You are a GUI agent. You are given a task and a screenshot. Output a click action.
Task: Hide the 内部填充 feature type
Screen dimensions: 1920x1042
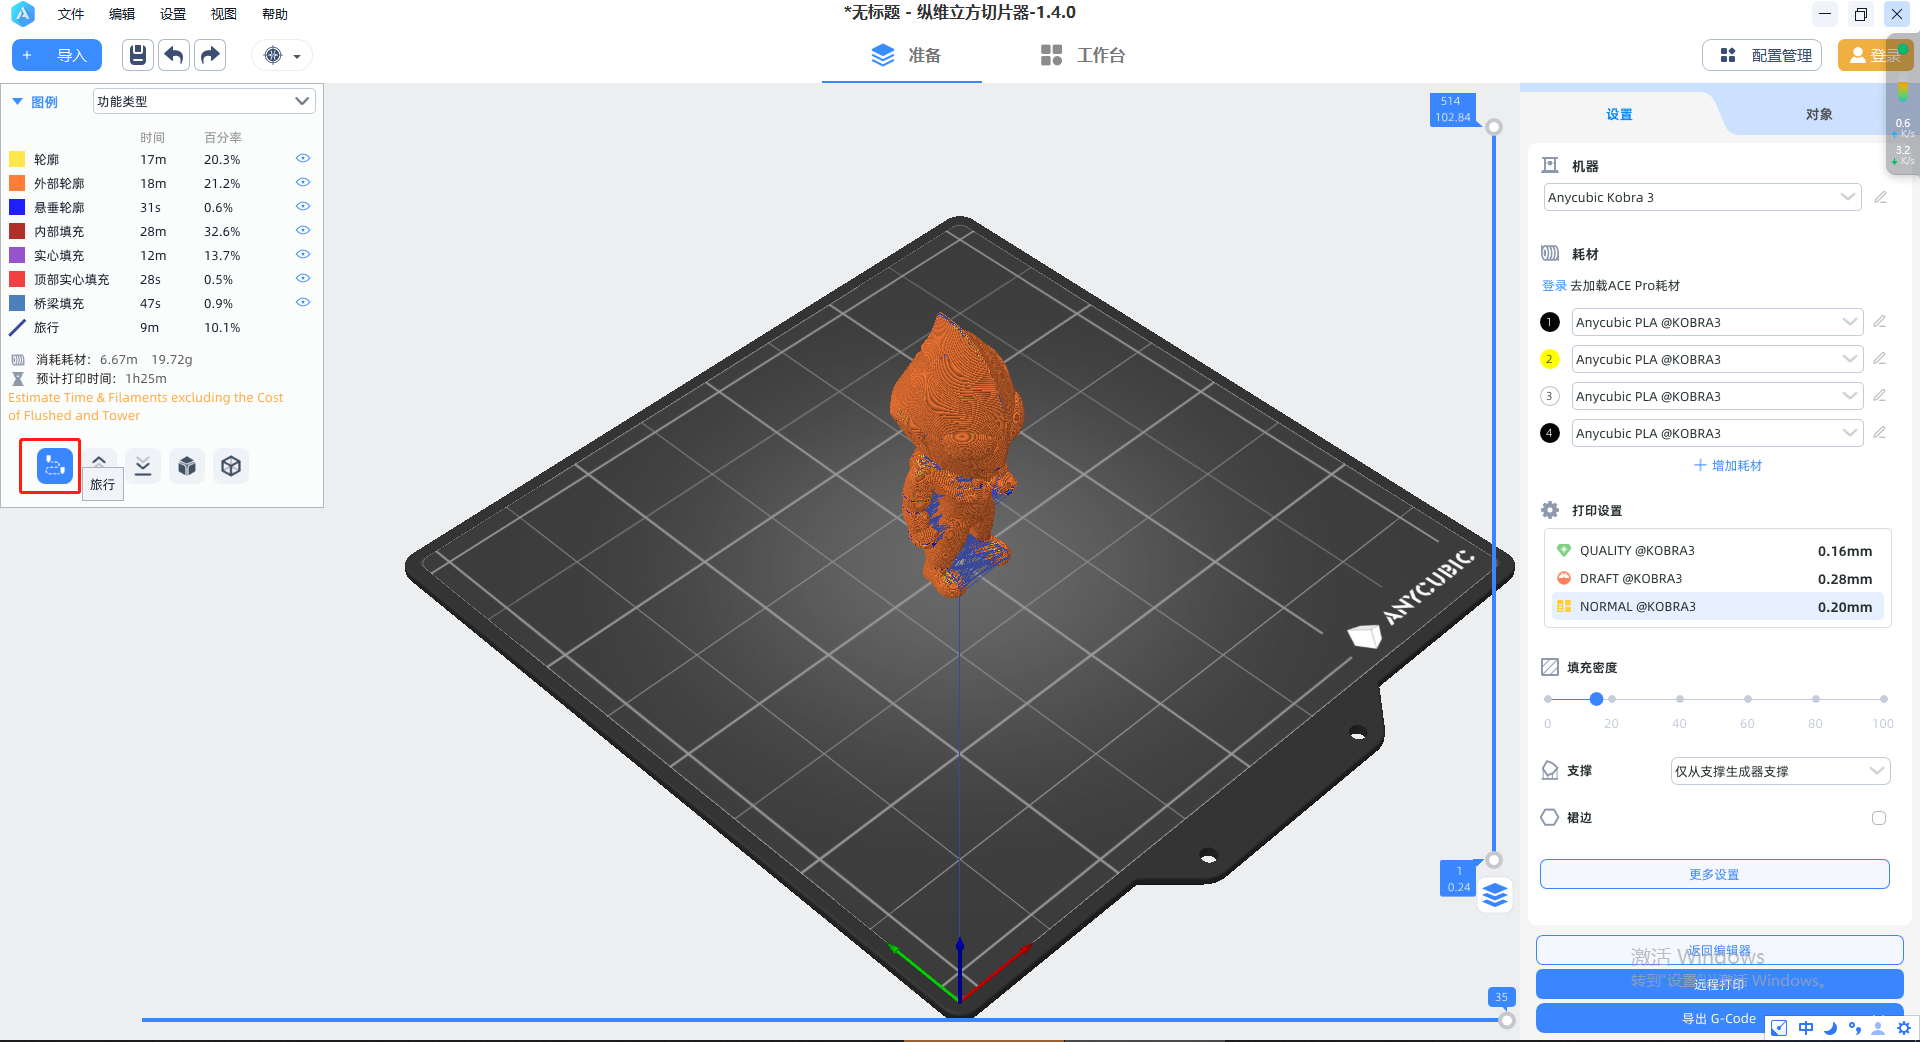303,231
